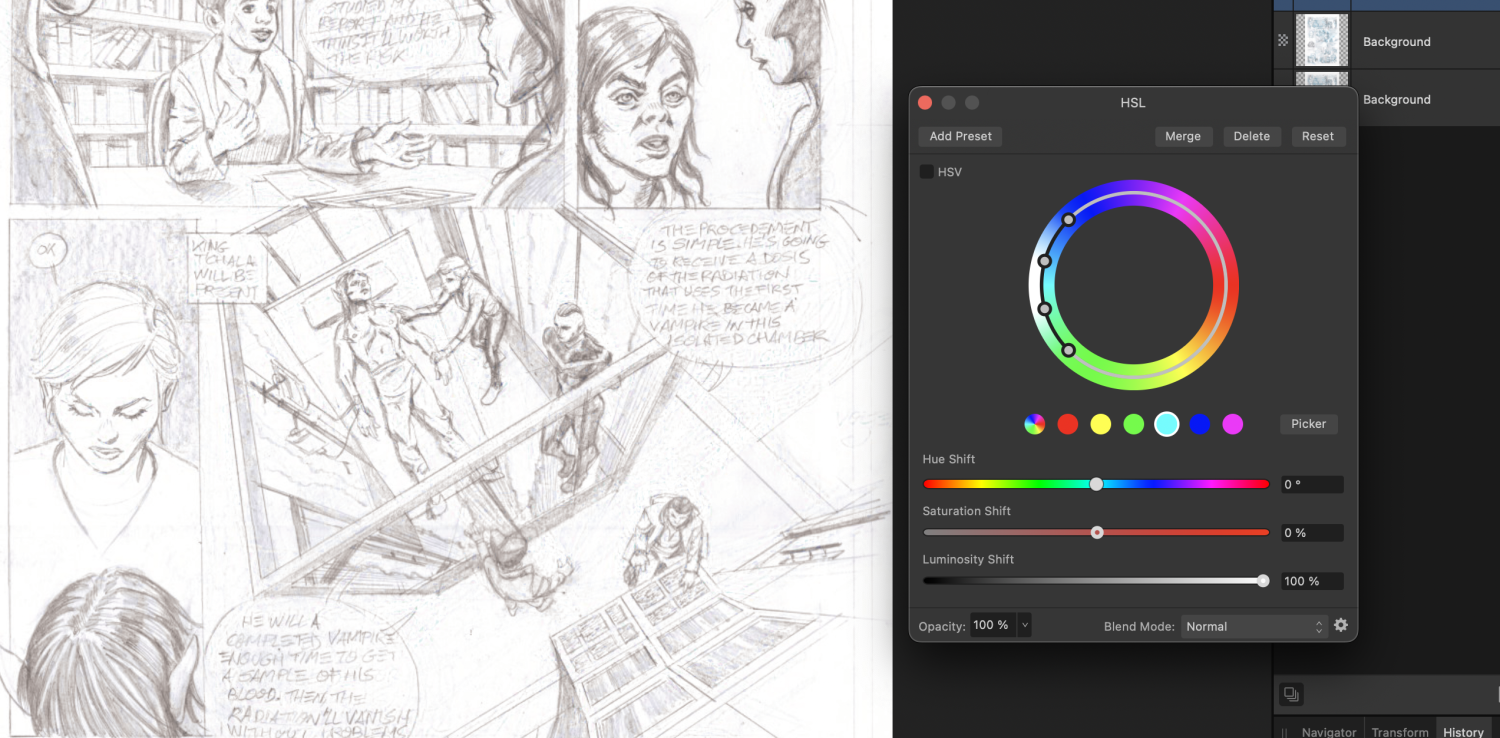Open the HSL dialog gear settings
Image resolution: width=1500 pixels, height=738 pixels.
[1341, 625]
